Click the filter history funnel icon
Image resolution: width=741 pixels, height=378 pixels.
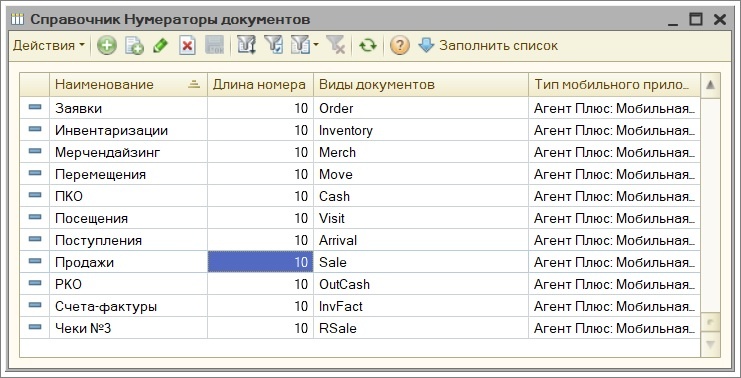point(300,46)
